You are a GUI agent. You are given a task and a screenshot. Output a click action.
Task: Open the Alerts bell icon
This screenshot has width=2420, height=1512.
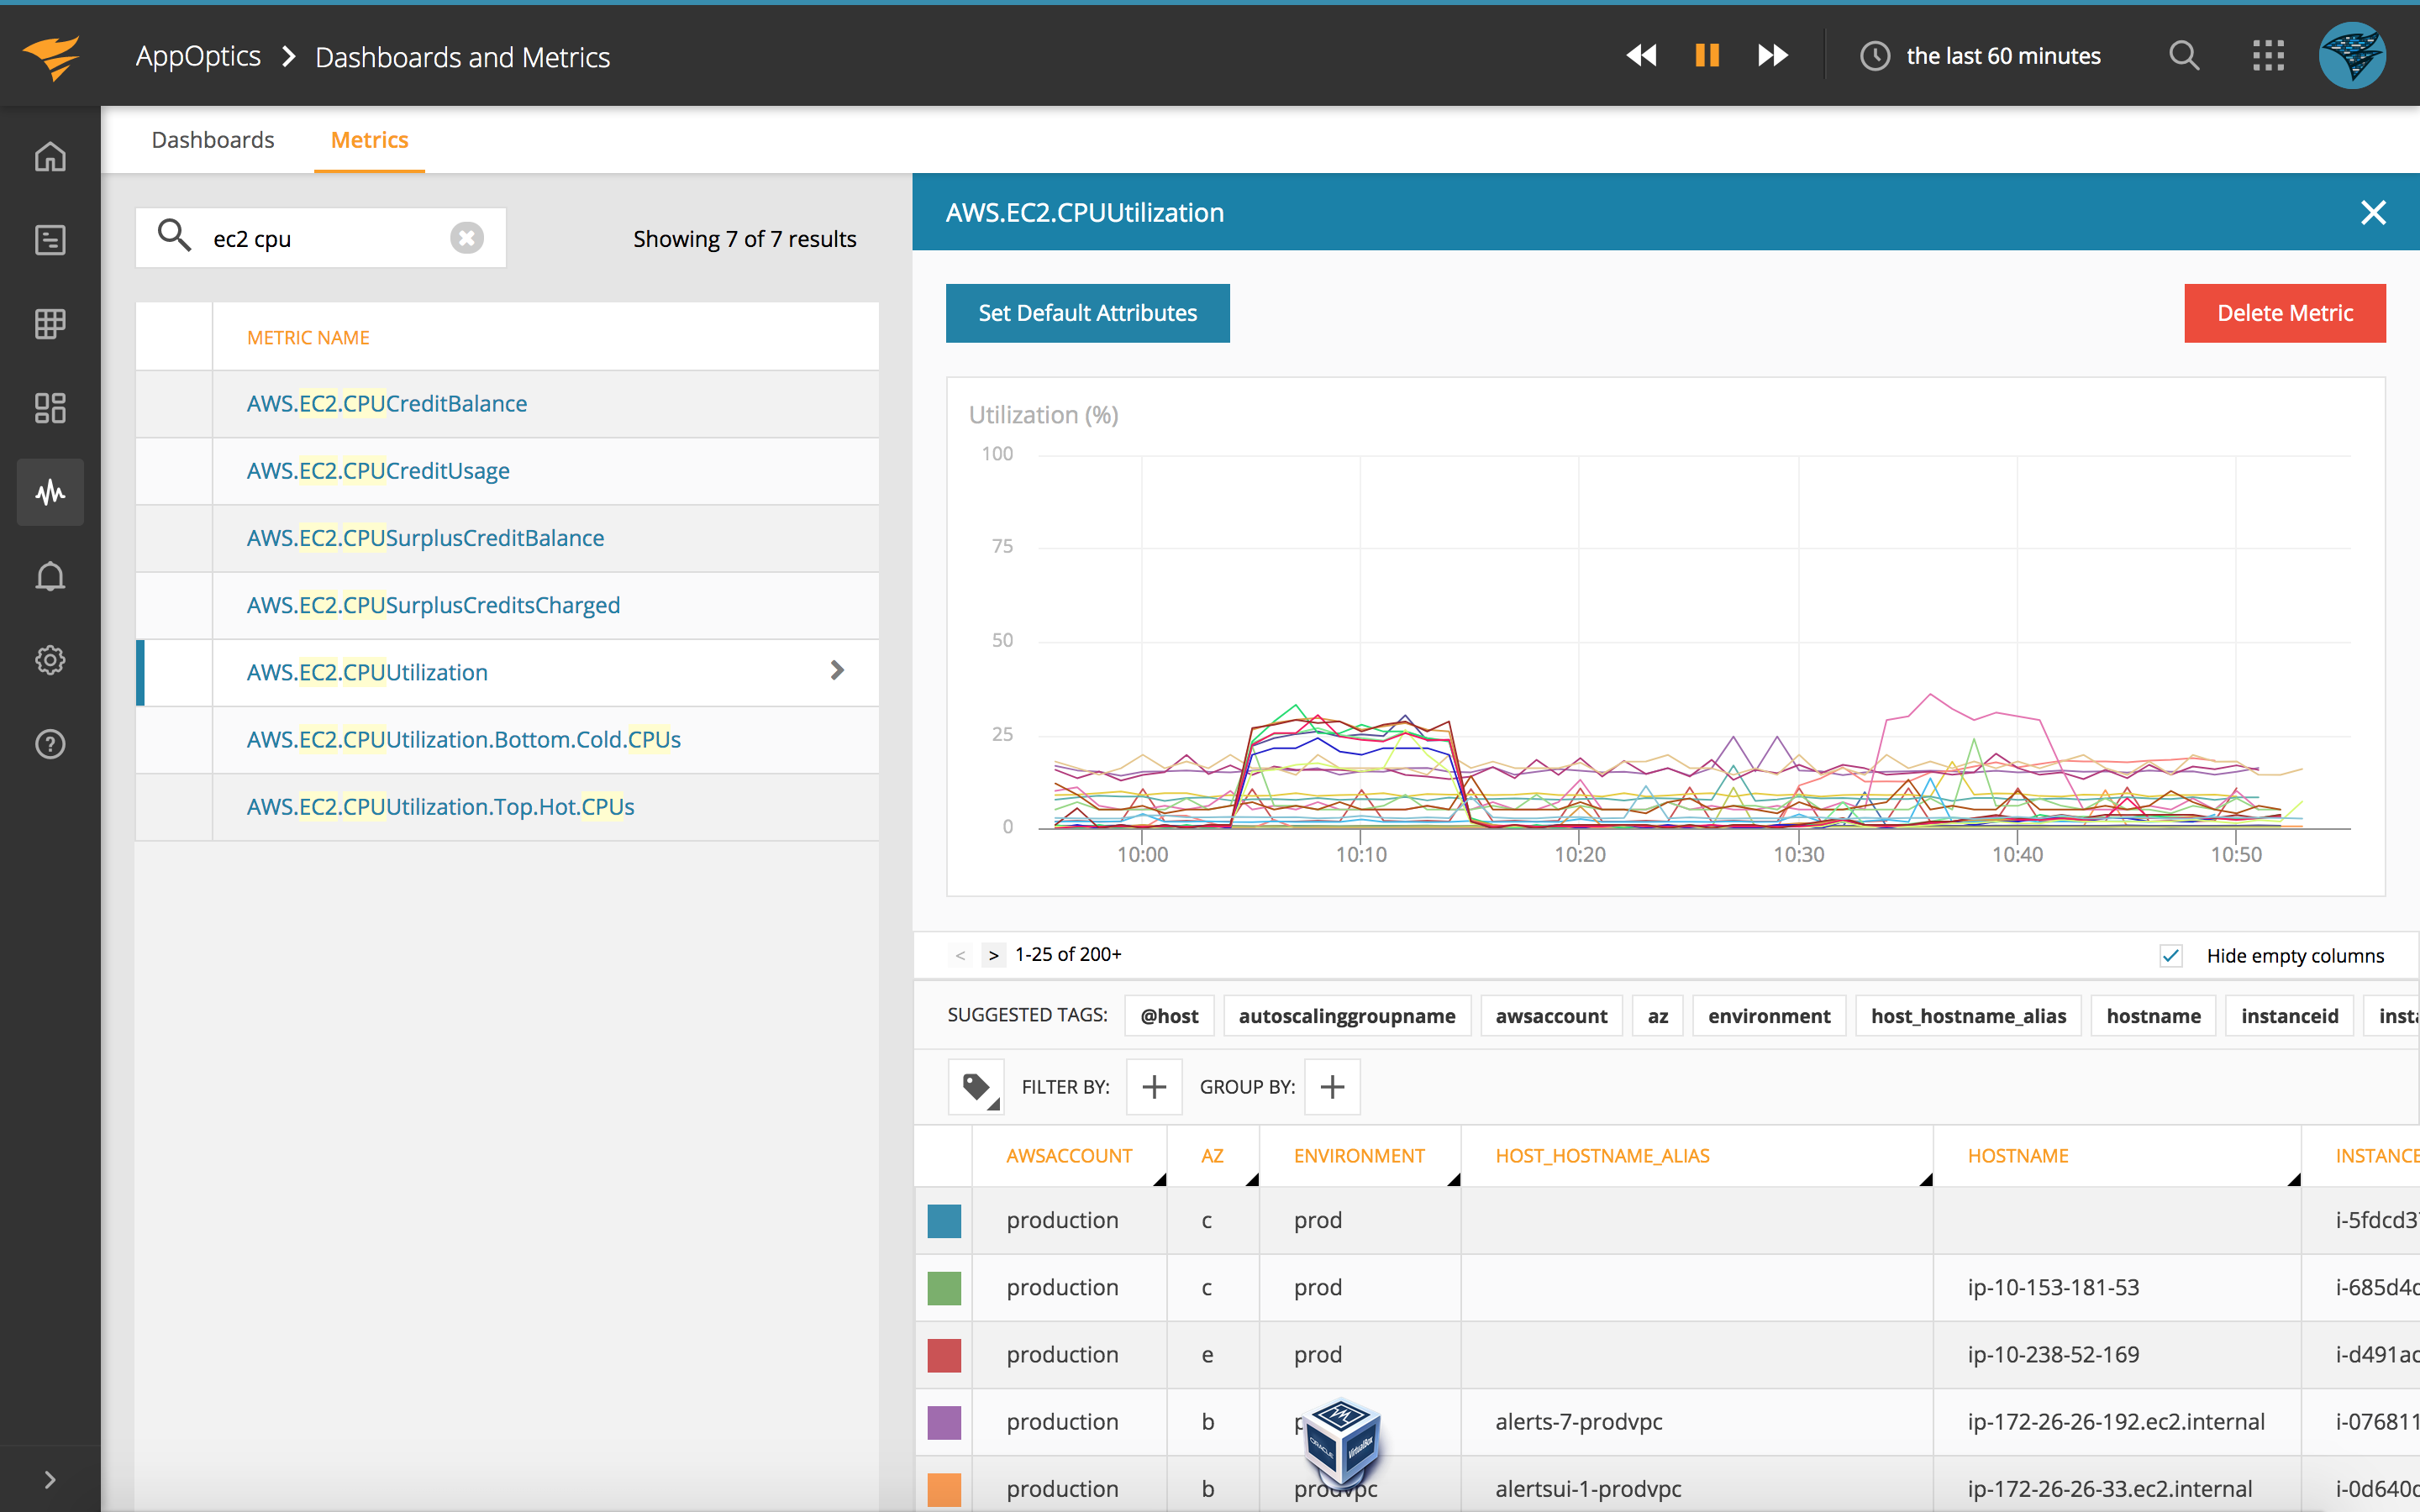(x=50, y=577)
